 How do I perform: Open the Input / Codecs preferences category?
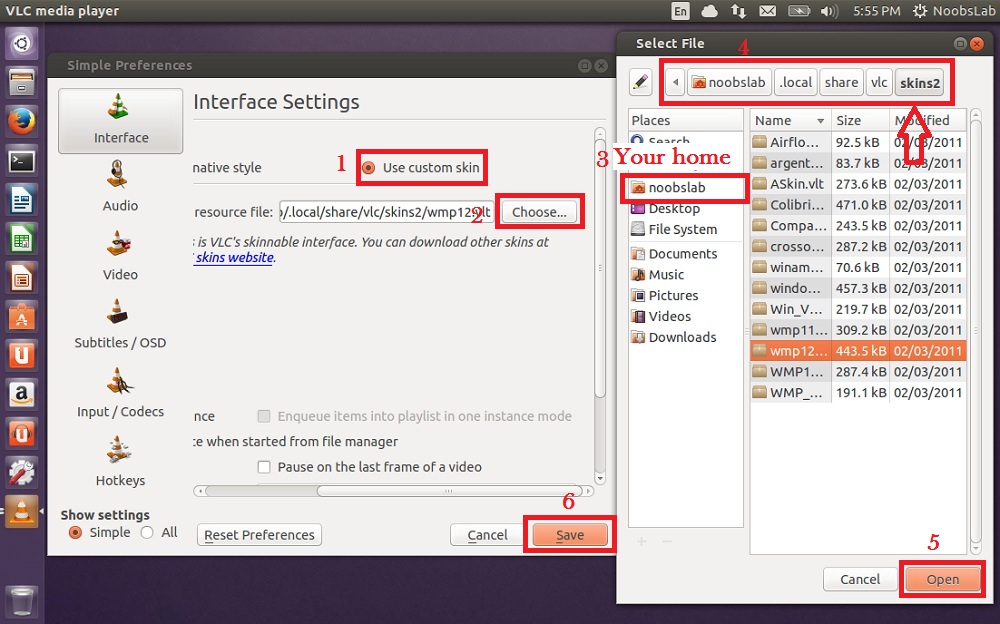coord(121,392)
